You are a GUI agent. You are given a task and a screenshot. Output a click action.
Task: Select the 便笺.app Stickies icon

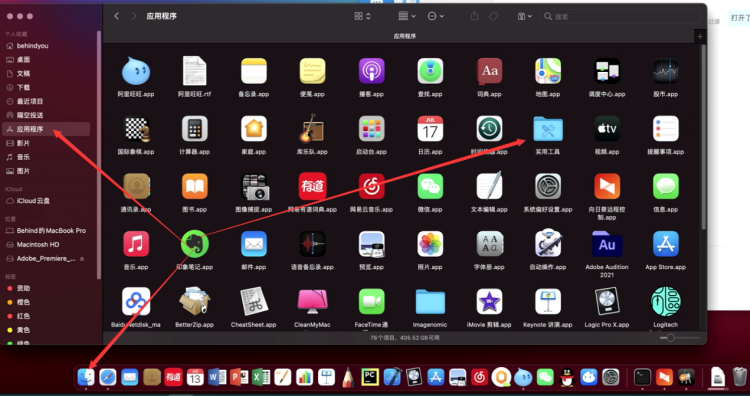(312, 71)
